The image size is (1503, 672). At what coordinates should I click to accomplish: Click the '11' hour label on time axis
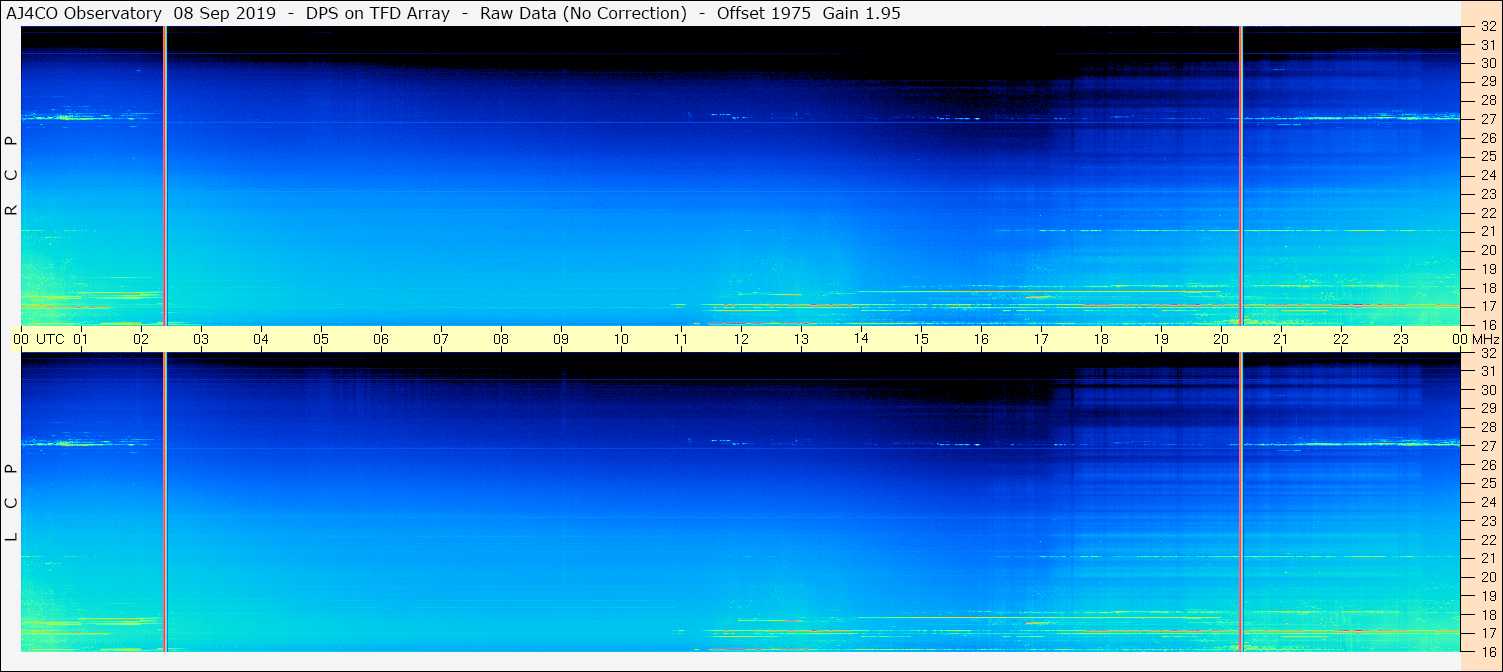pyautogui.click(x=681, y=339)
